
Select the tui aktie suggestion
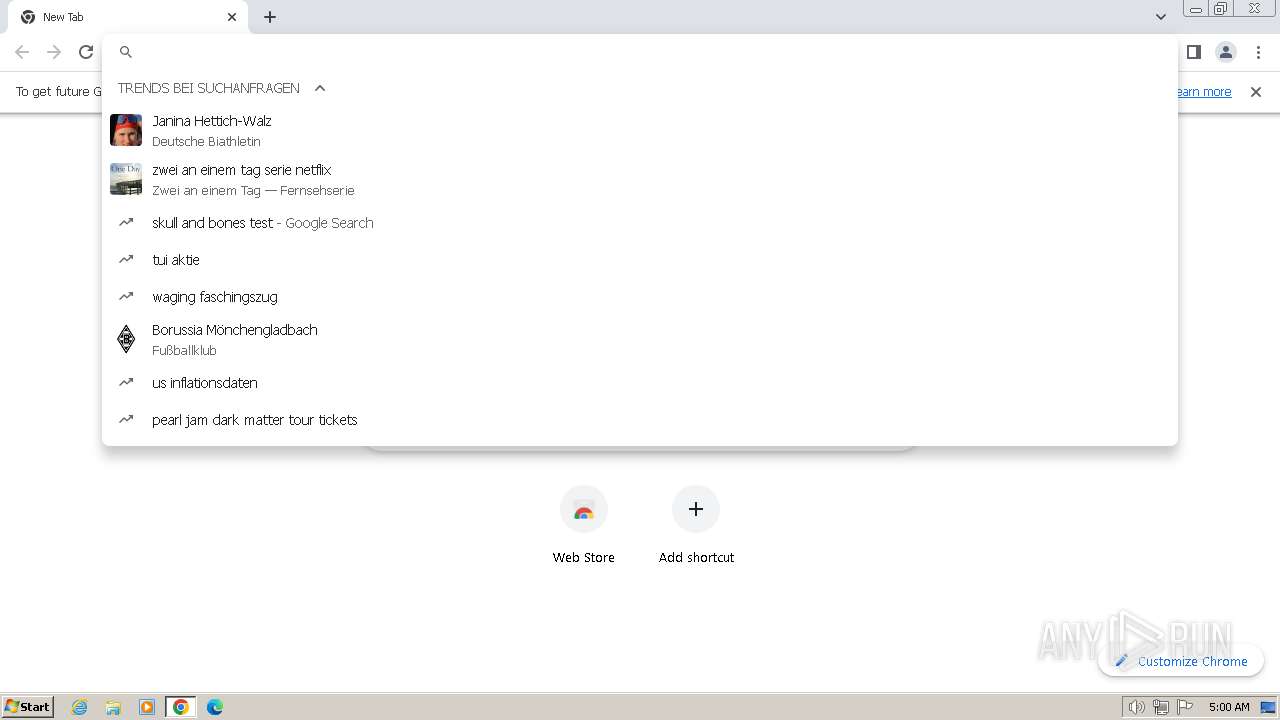(x=640, y=260)
